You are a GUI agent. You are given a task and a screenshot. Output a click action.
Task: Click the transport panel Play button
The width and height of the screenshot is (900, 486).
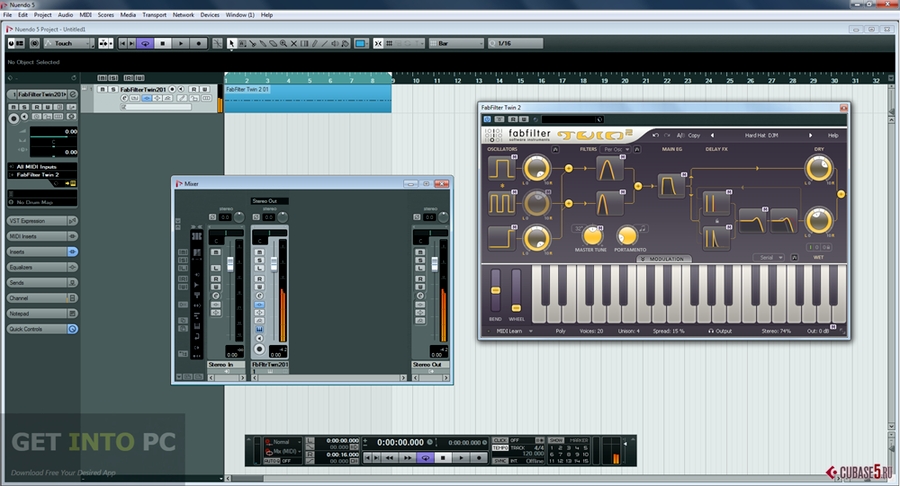[x=461, y=458]
